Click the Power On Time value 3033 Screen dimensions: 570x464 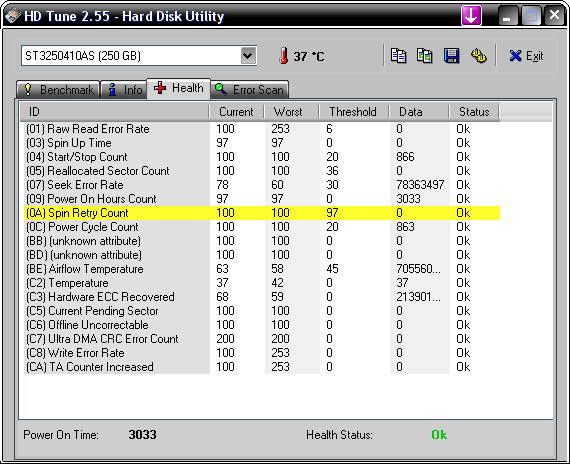coord(142,435)
